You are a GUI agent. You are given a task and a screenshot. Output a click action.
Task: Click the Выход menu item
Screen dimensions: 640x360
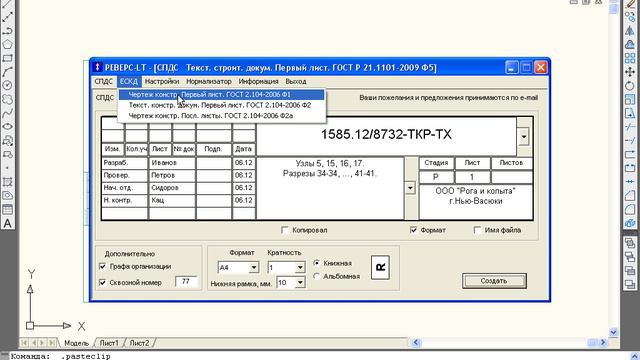tap(296, 82)
